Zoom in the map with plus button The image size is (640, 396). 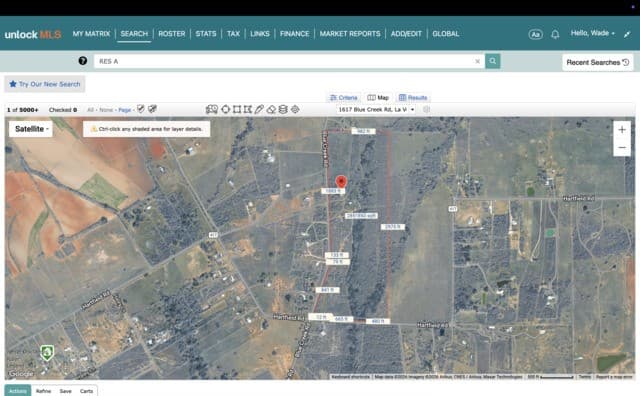(x=622, y=130)
